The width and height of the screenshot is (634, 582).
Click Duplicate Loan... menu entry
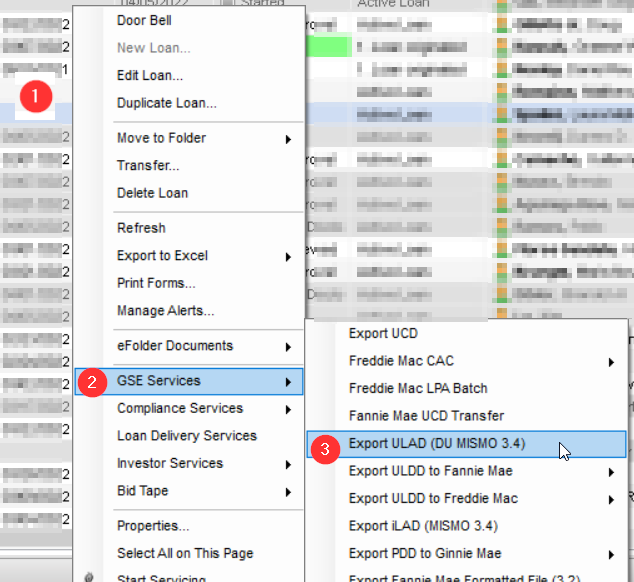coord(188,103)
